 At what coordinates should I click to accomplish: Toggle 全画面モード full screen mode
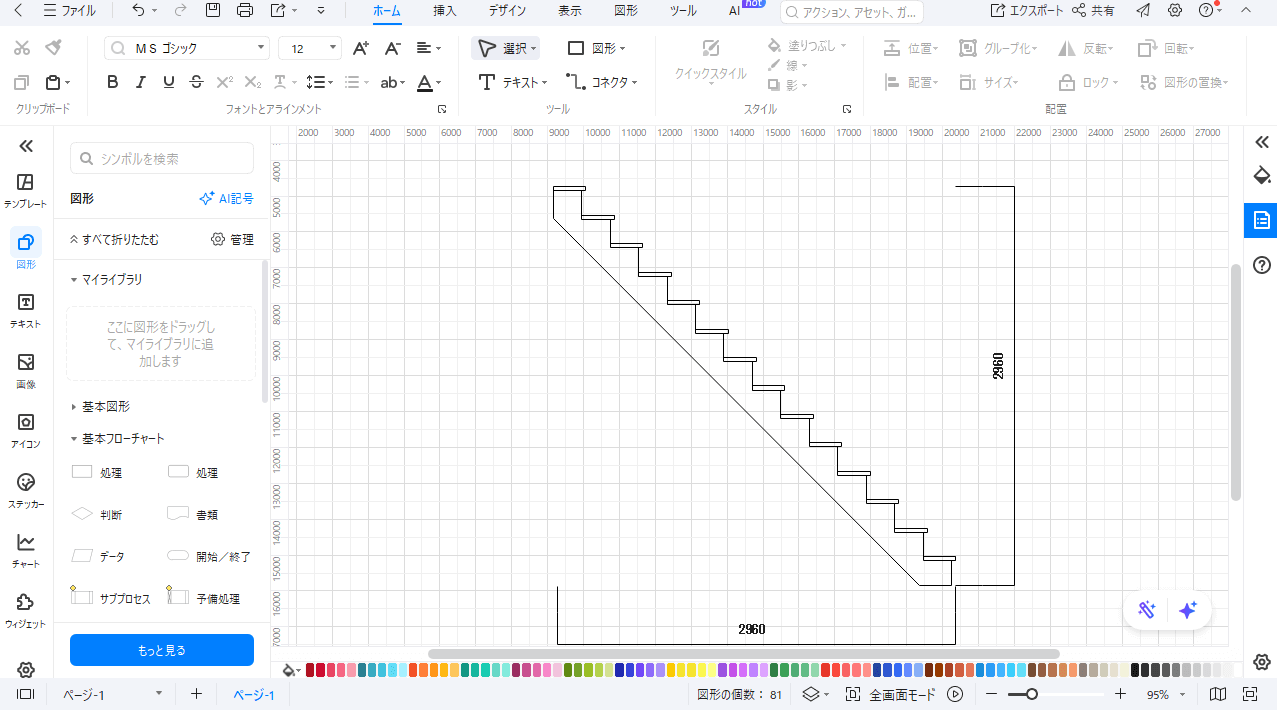coord(893,694)
